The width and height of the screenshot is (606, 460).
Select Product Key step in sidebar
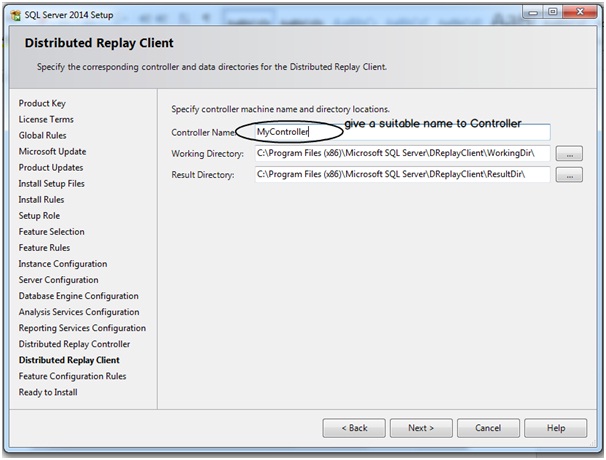(42, 104)
